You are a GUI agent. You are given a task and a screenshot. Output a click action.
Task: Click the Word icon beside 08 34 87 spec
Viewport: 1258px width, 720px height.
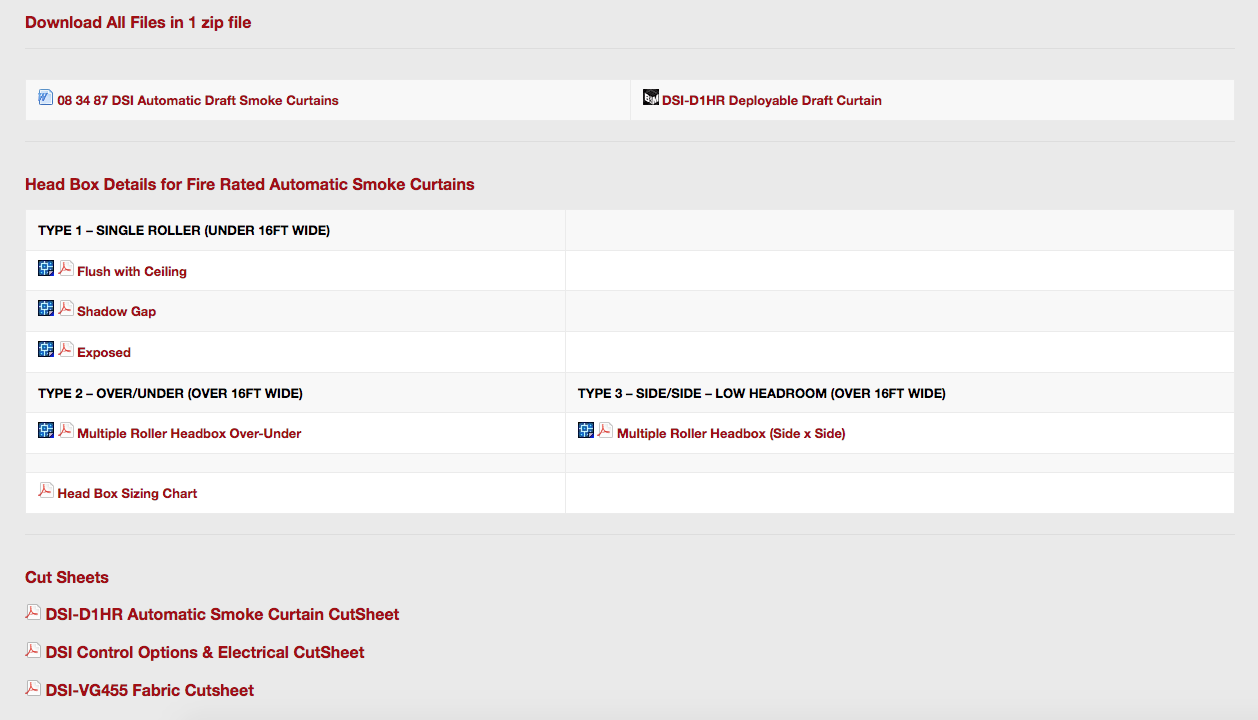(x=45, y=98)
